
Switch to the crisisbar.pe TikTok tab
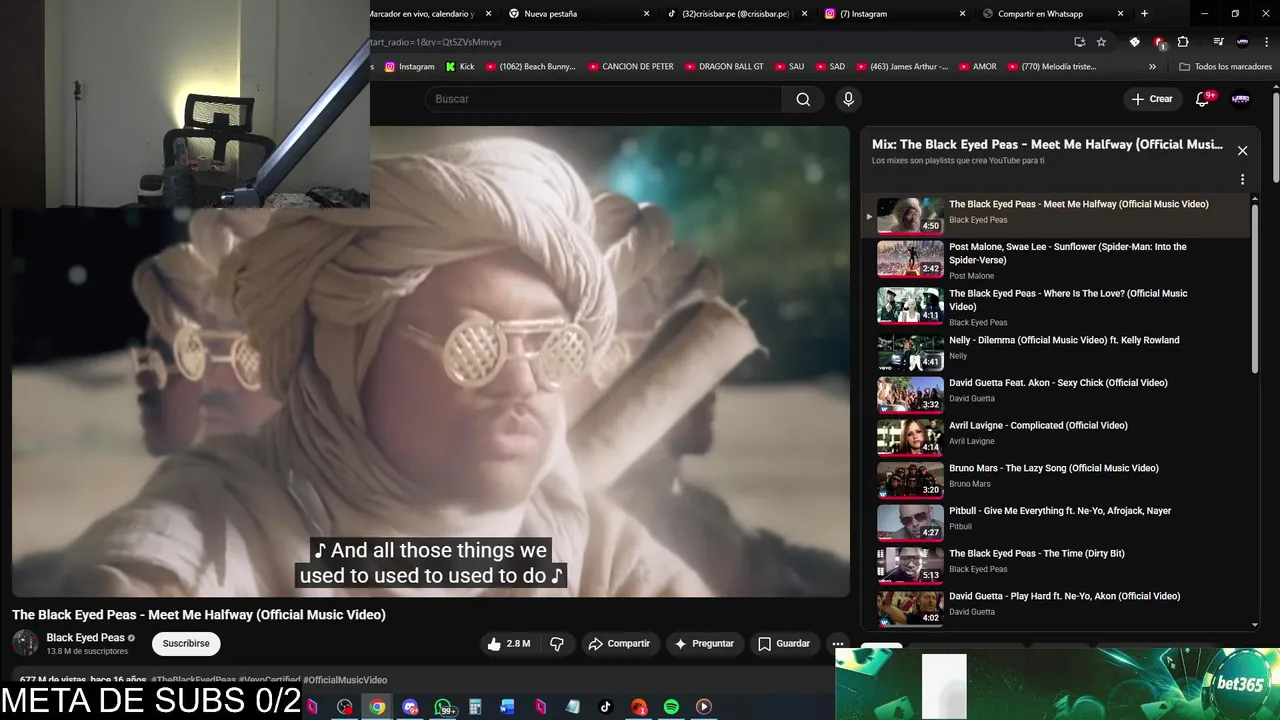[735, 14]
